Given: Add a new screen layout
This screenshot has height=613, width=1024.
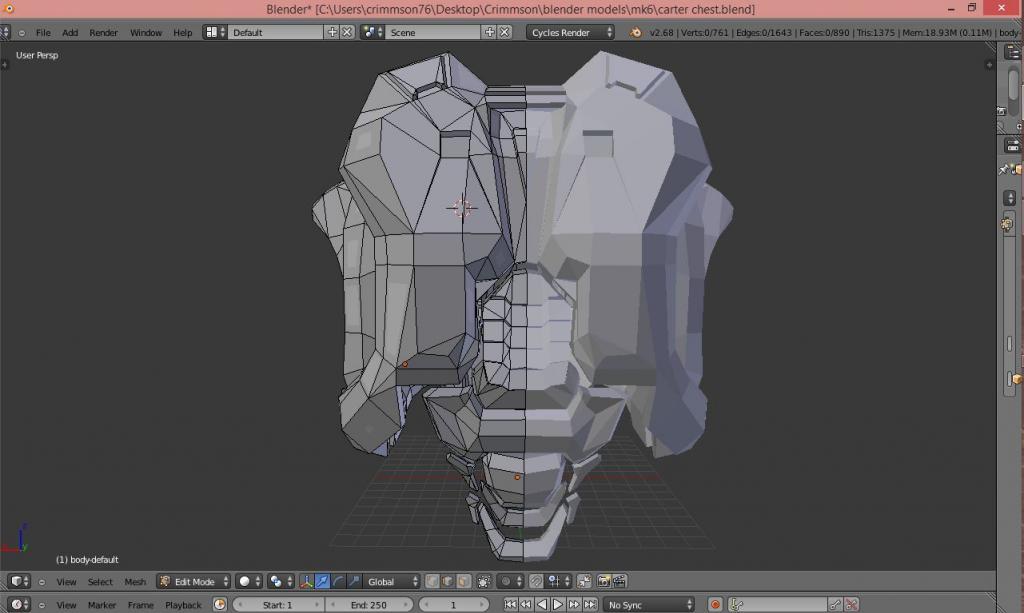Looking at the screenshot, I should pyautogui.click(x=332, y=32).
